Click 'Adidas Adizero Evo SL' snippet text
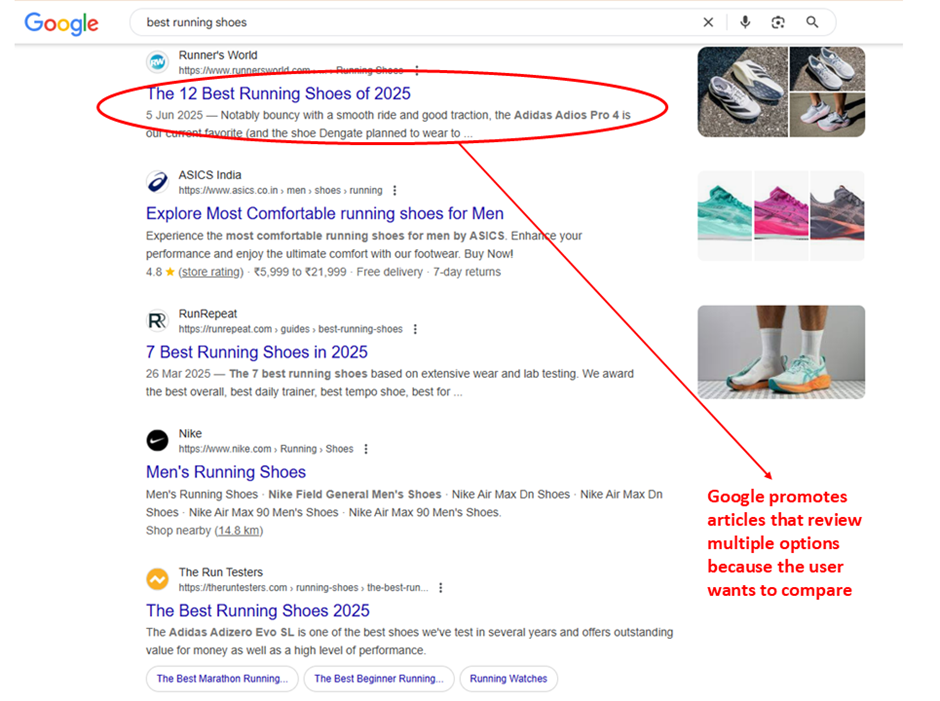This screenshot has height=701, width=940. point(231,633)
